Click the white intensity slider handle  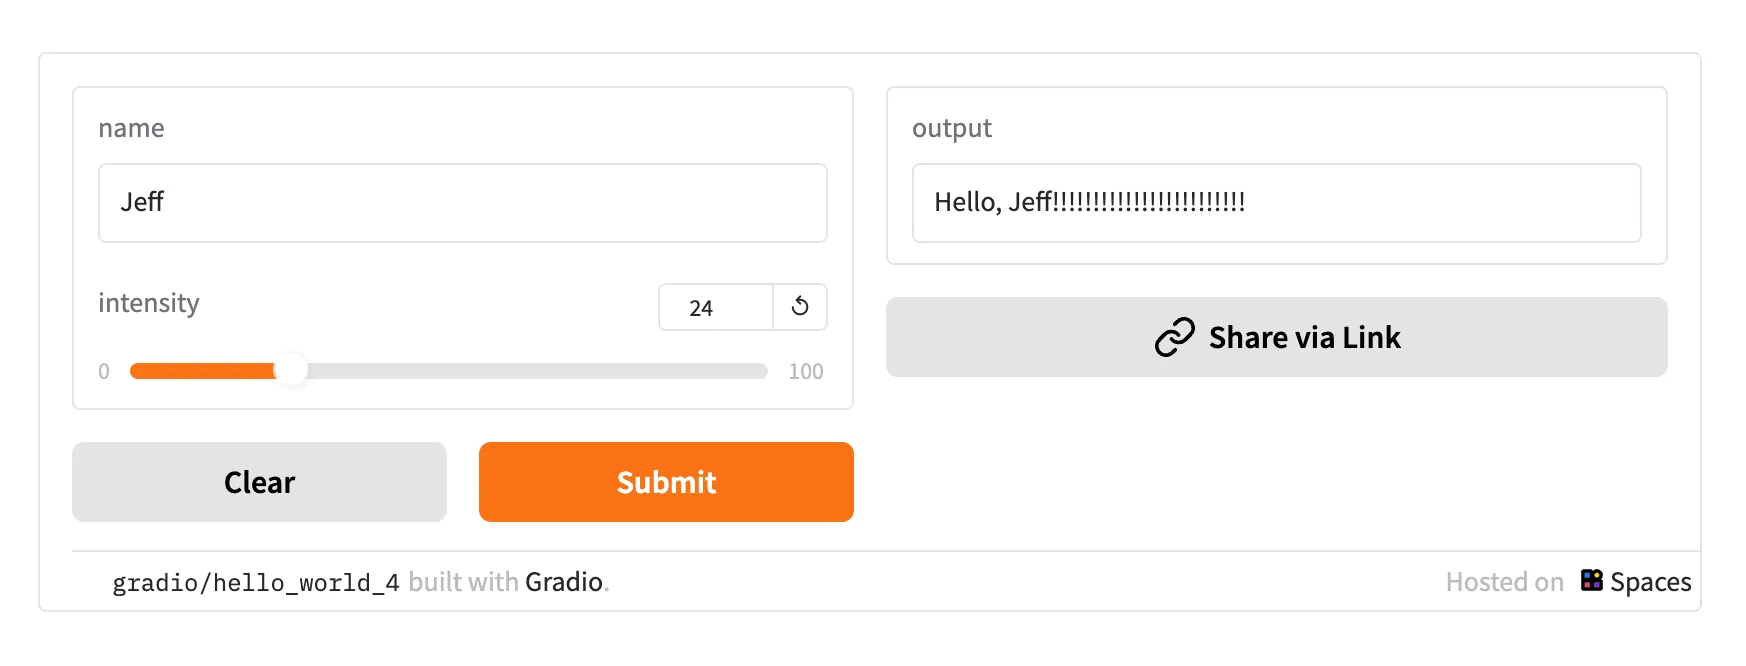point(291,370)
